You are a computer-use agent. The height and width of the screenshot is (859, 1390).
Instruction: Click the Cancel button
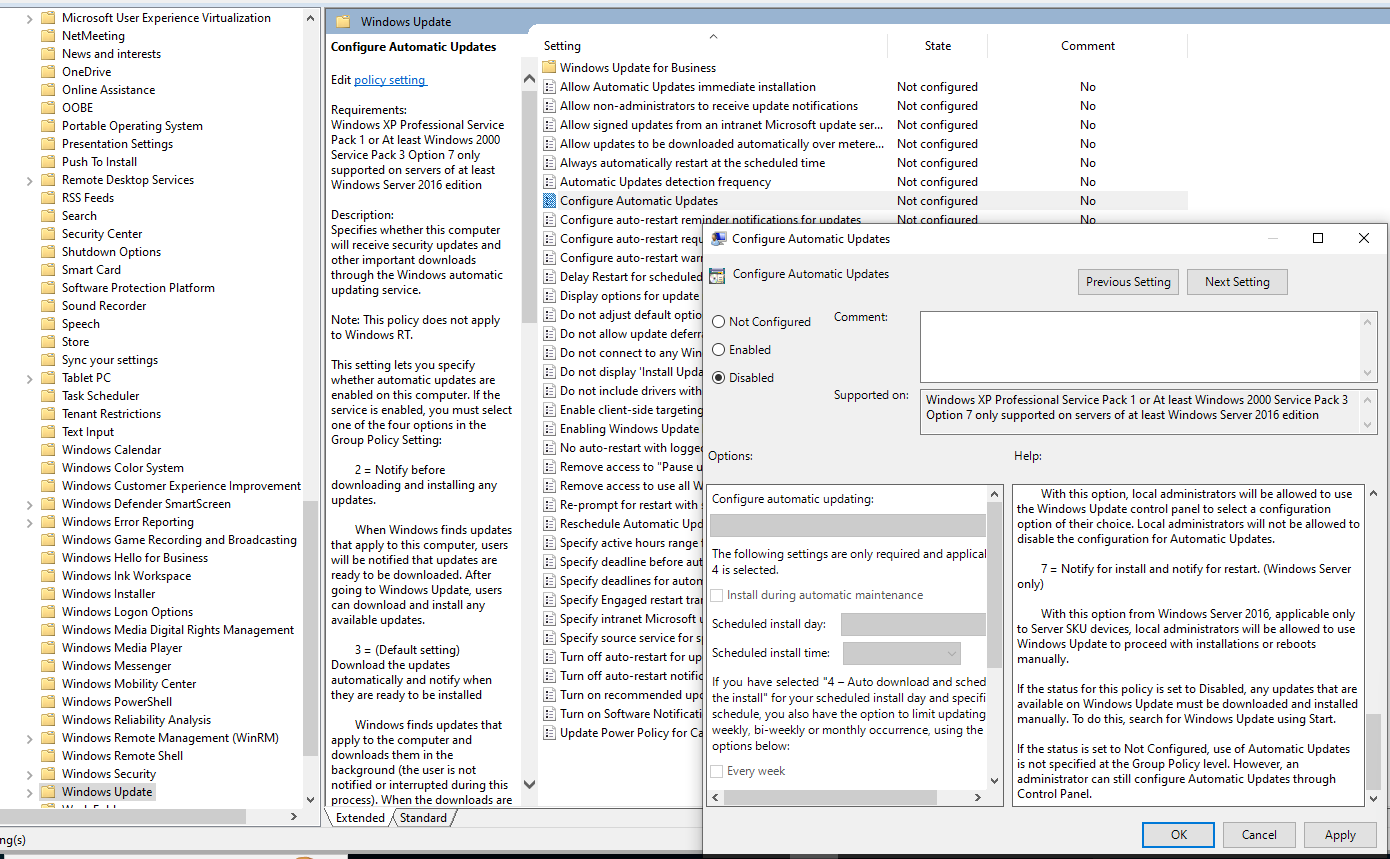click(1259, 835)
